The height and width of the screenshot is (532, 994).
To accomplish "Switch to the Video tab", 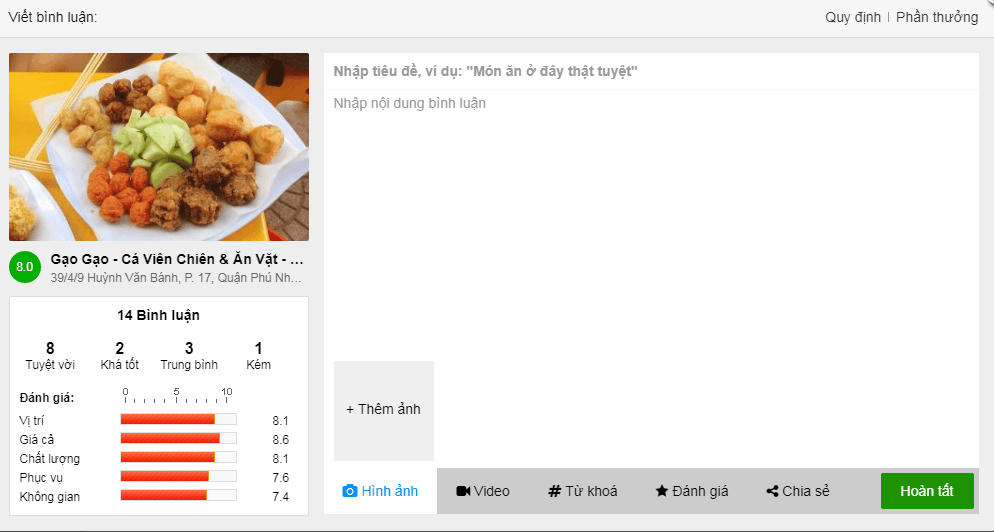I will coord(483,491).
